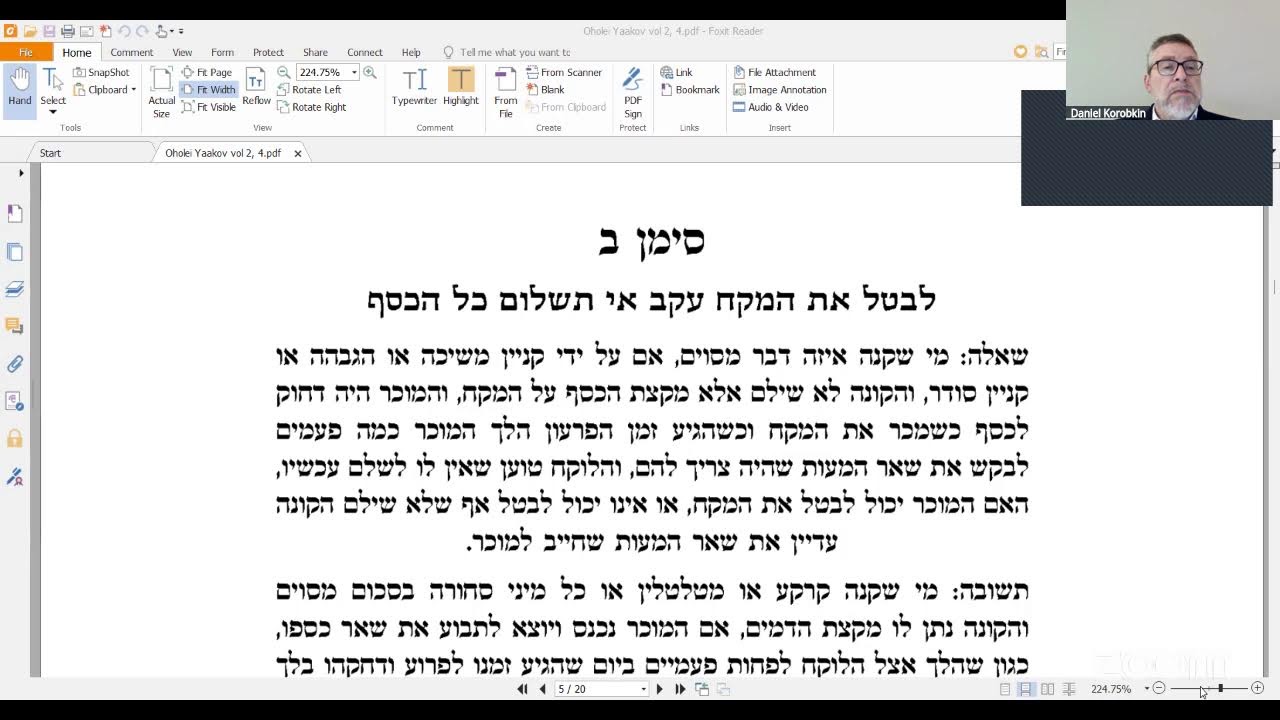
Task: Add a File Attachment
Action: click(x=775, y=72)
